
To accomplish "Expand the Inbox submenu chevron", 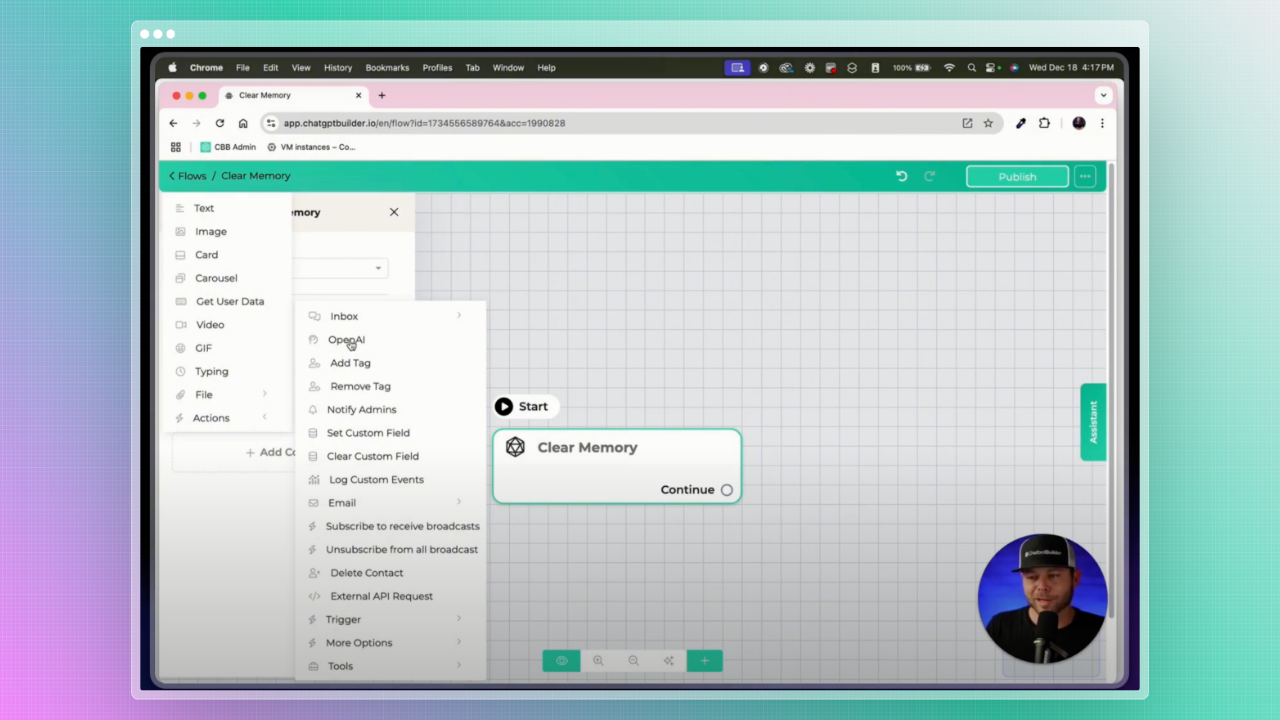I will (459, 316).
